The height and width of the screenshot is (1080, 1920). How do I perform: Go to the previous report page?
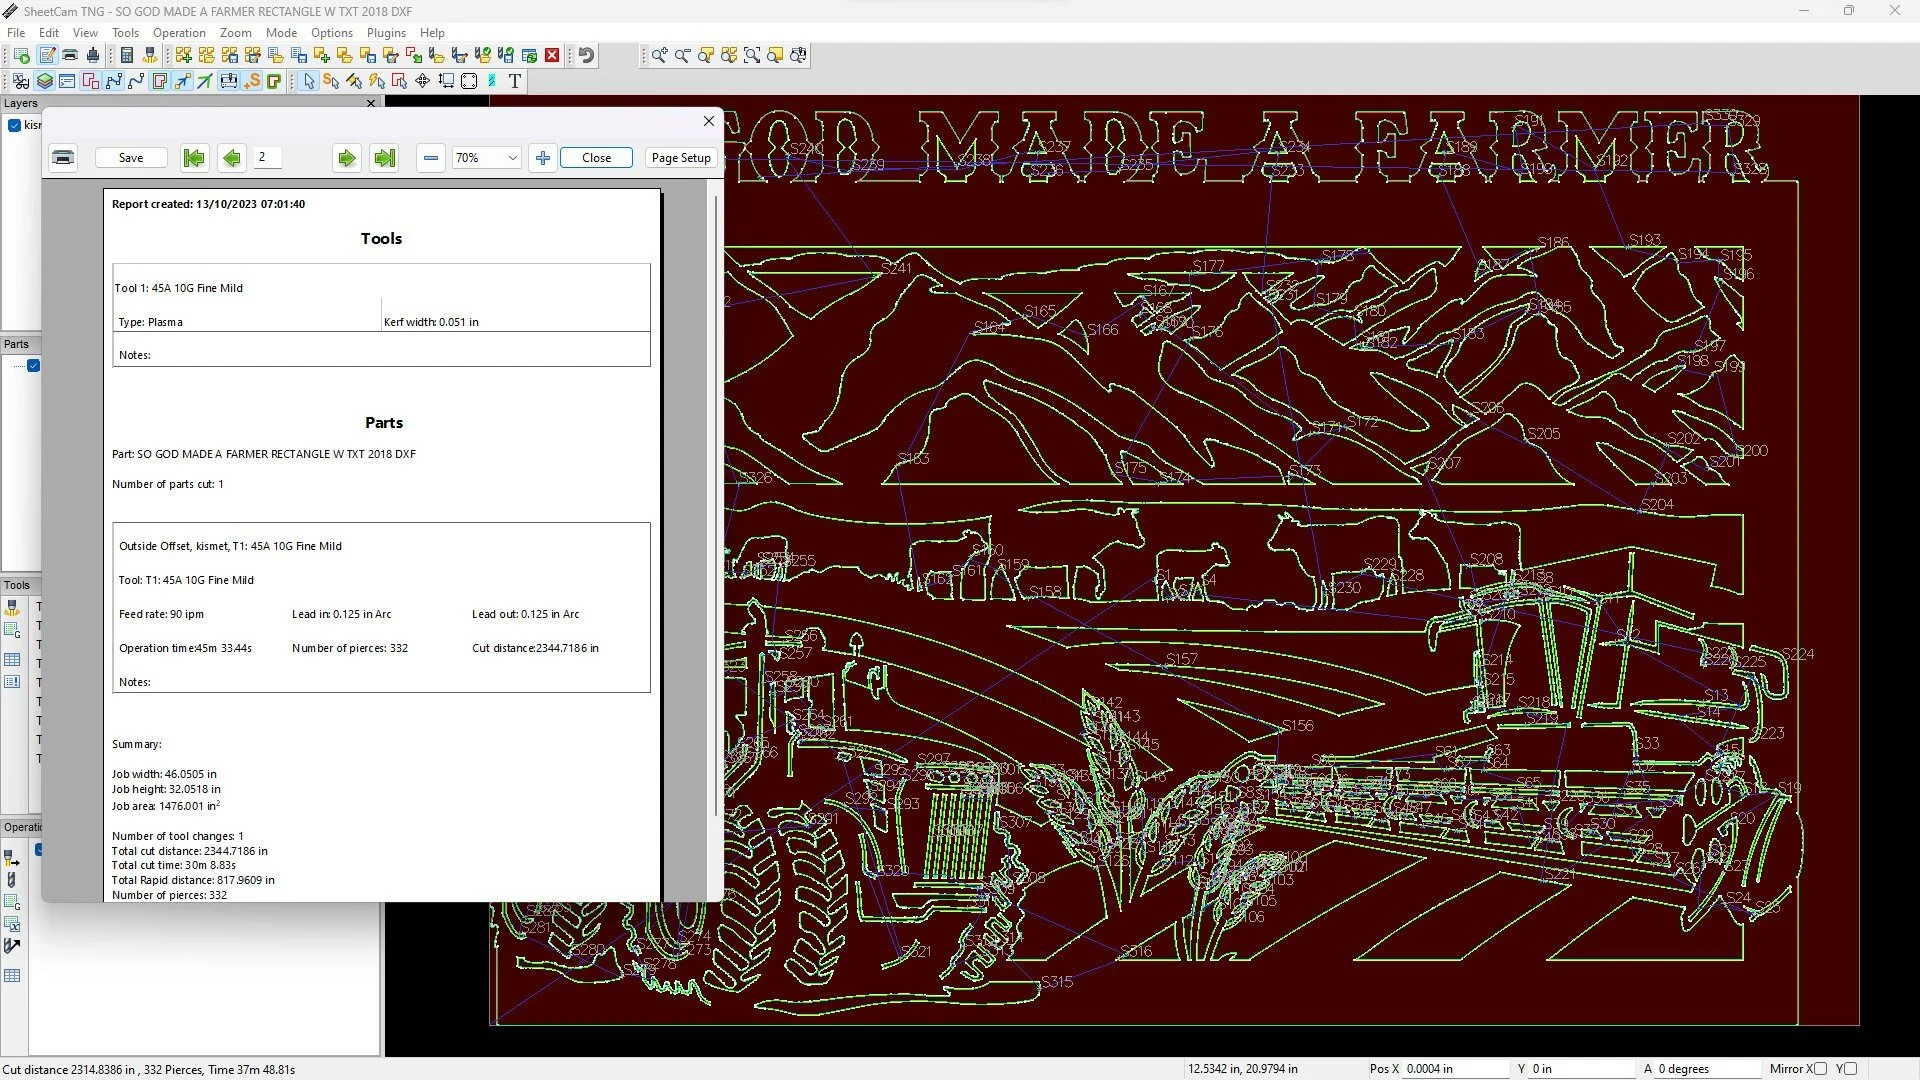[232, 158]
